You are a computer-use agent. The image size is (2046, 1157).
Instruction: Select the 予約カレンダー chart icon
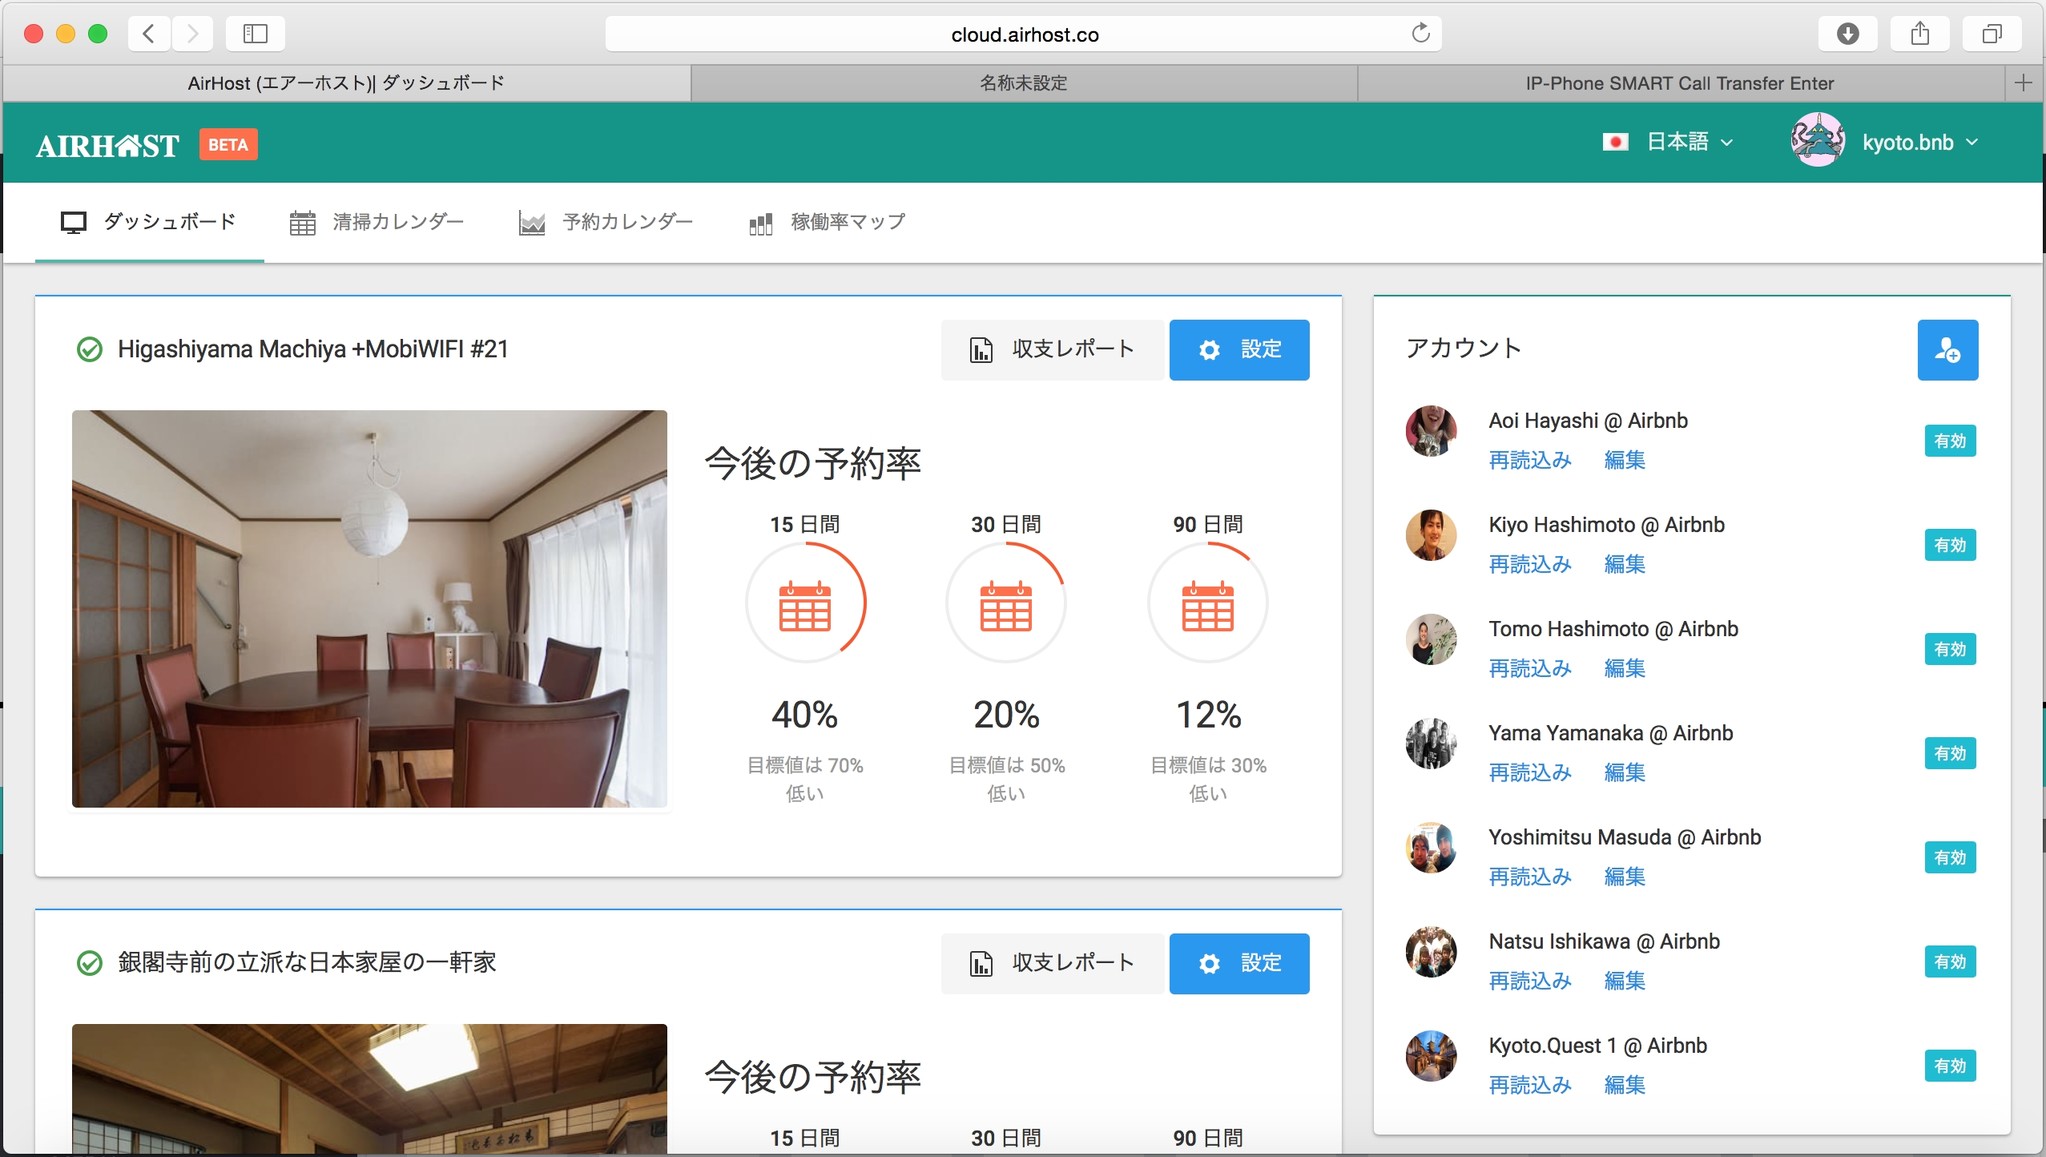tap(531, 222)
